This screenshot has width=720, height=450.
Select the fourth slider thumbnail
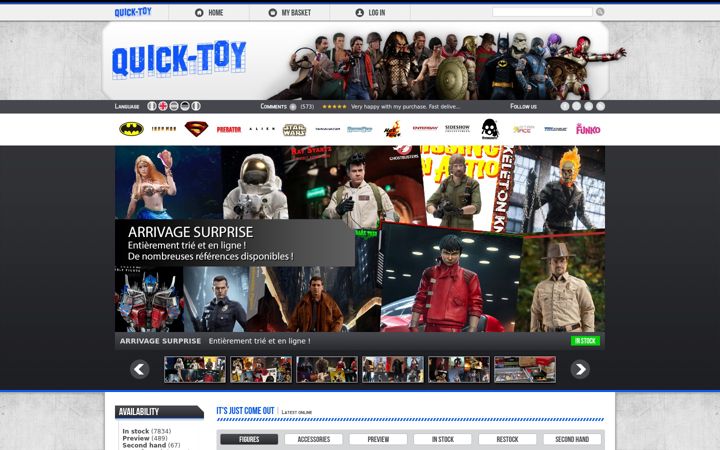(393, 369)
